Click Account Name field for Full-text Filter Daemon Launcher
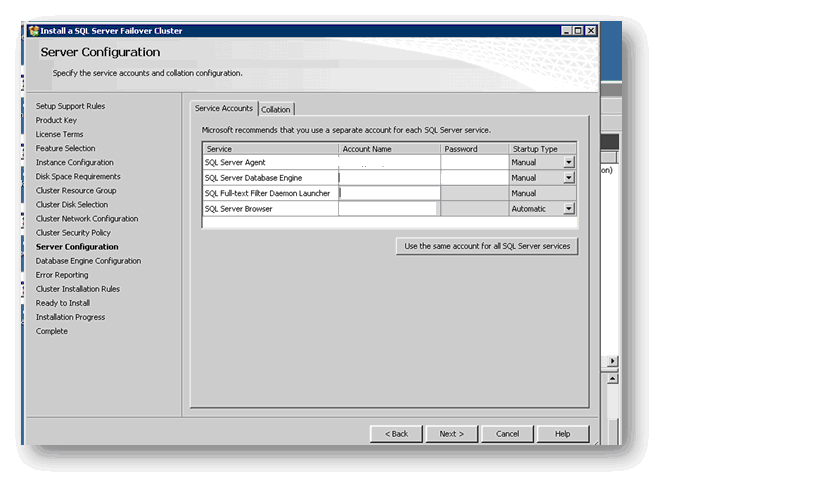The height and width of the screenshot is (487, 819). (389, 193)
